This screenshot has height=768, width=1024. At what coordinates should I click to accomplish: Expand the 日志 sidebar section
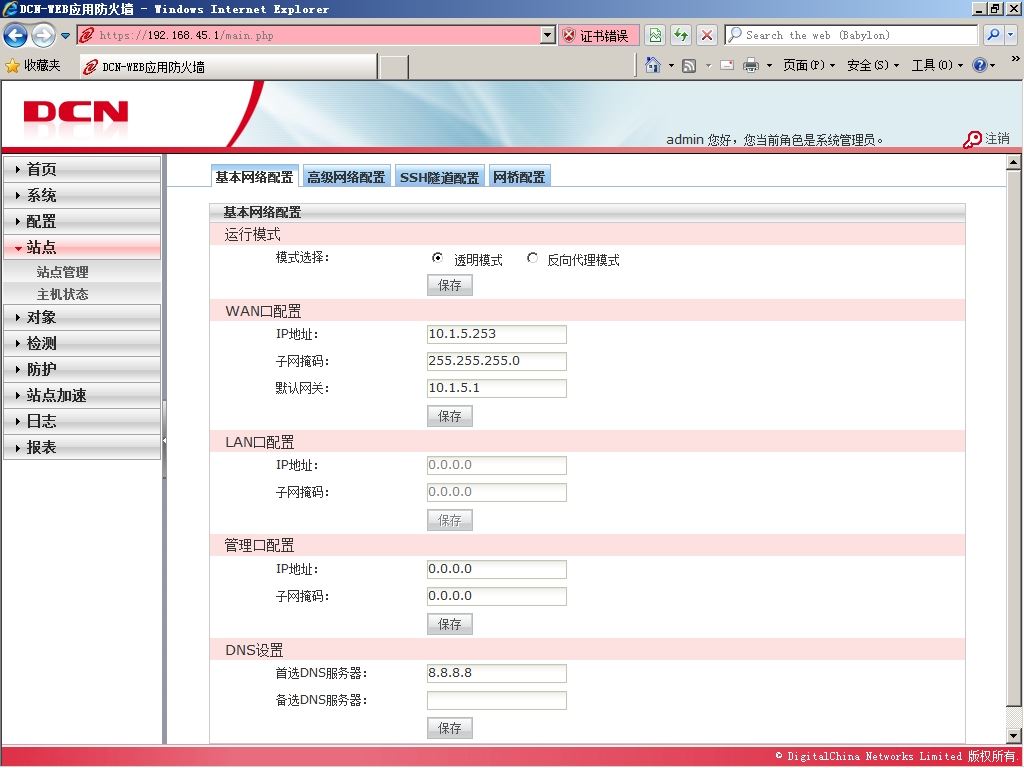(82, 421)
